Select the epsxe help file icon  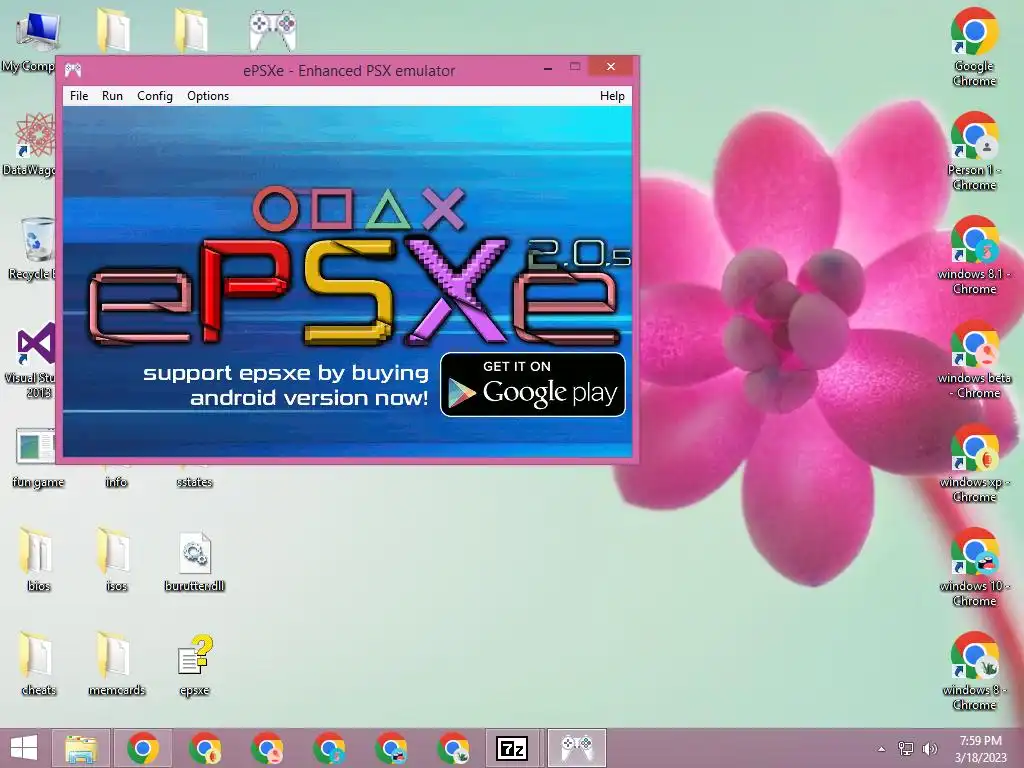point(195,665)
